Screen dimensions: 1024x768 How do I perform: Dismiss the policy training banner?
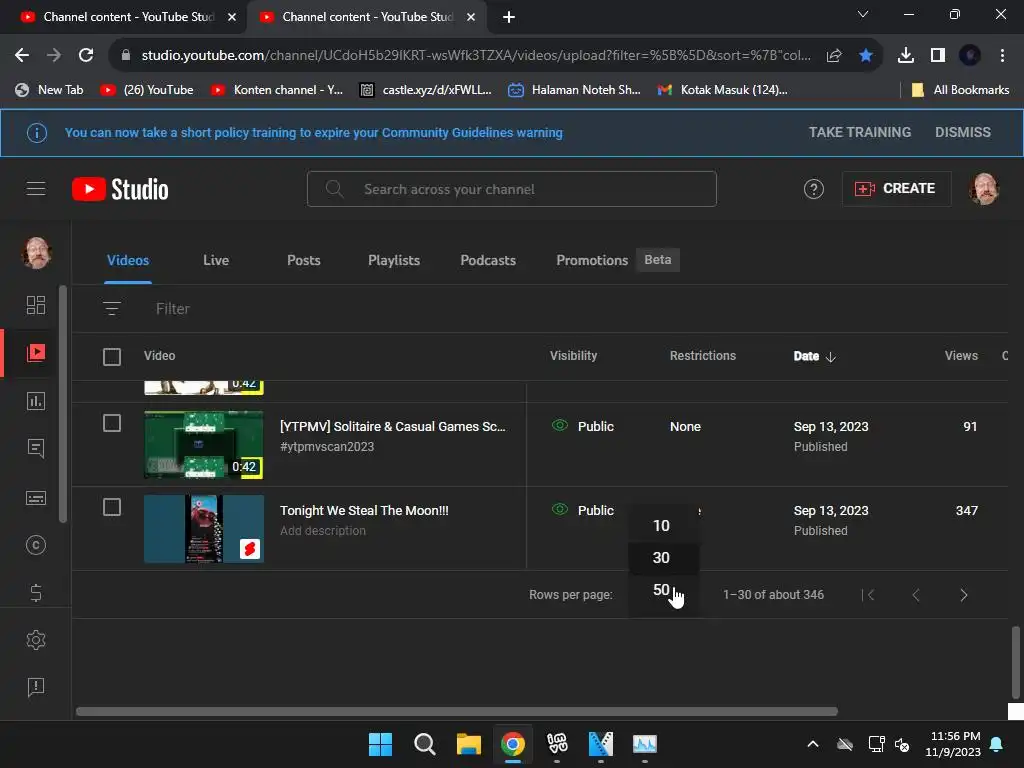[x=963, y=133]
